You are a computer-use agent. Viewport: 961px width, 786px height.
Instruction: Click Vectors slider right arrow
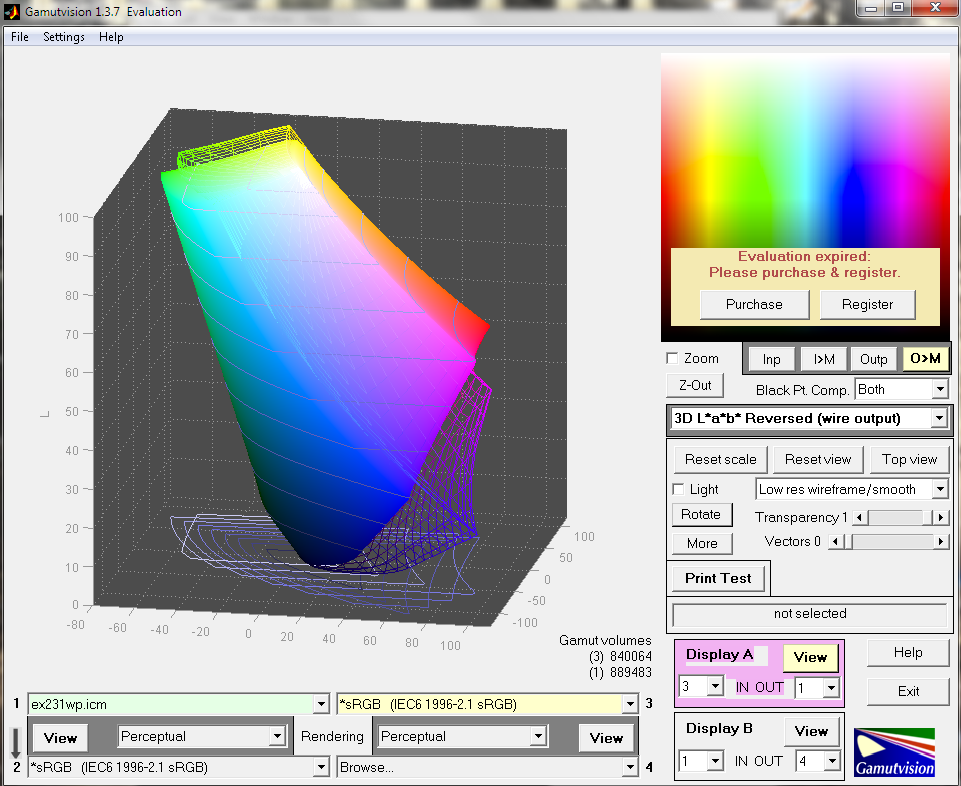click(x=941, y=541)
